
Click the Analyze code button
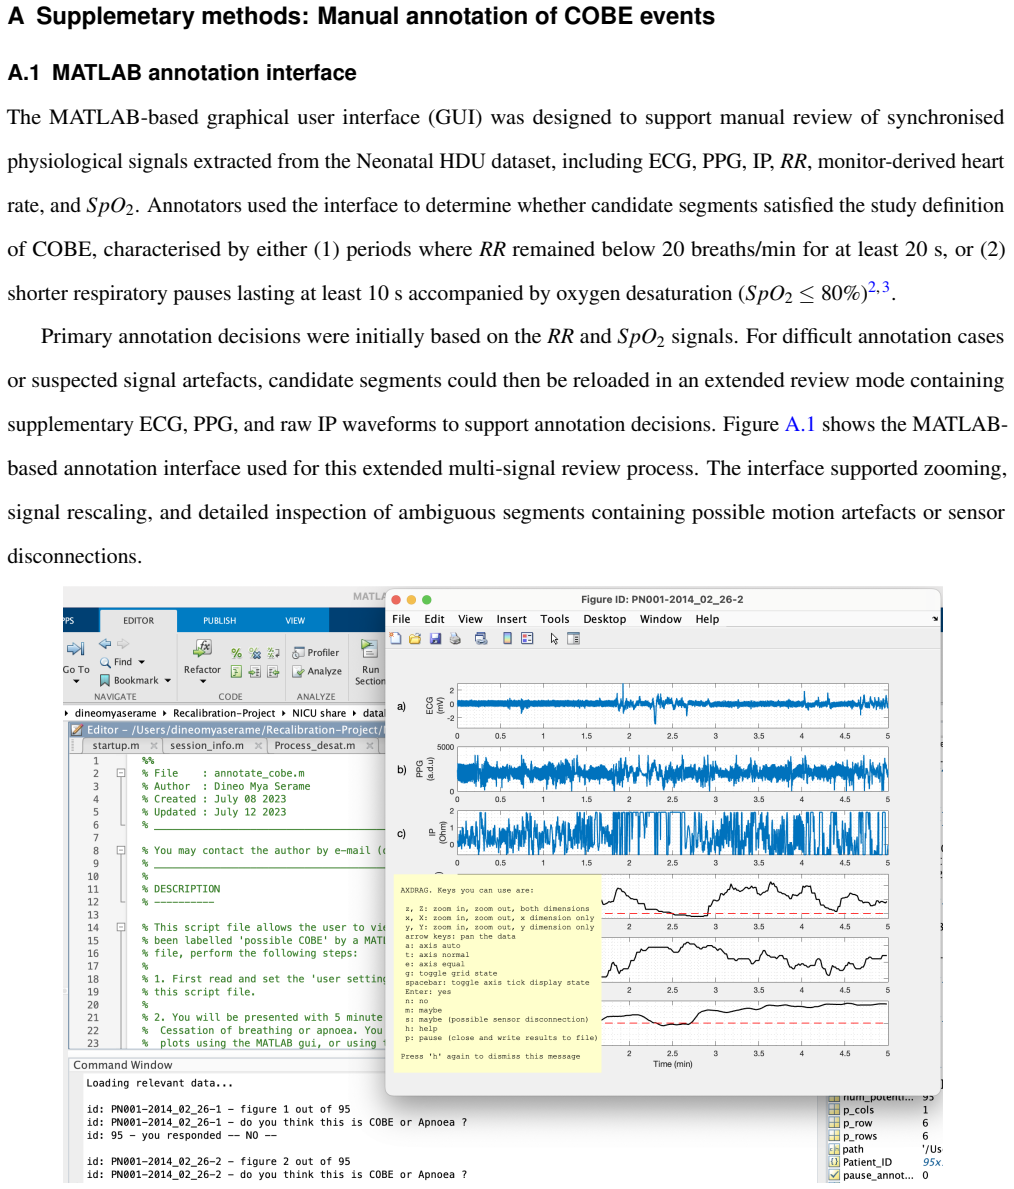[317, 671]
